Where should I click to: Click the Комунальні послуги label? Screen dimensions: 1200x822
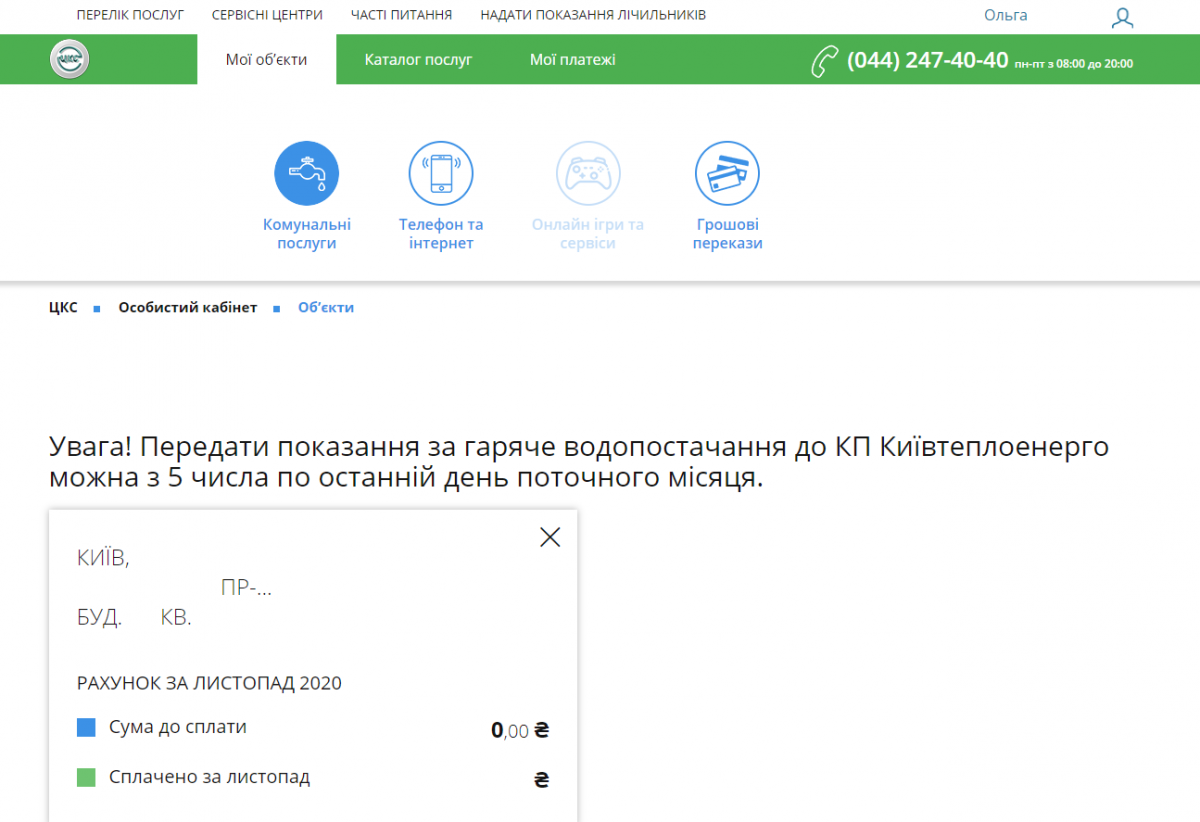(307, 234)
